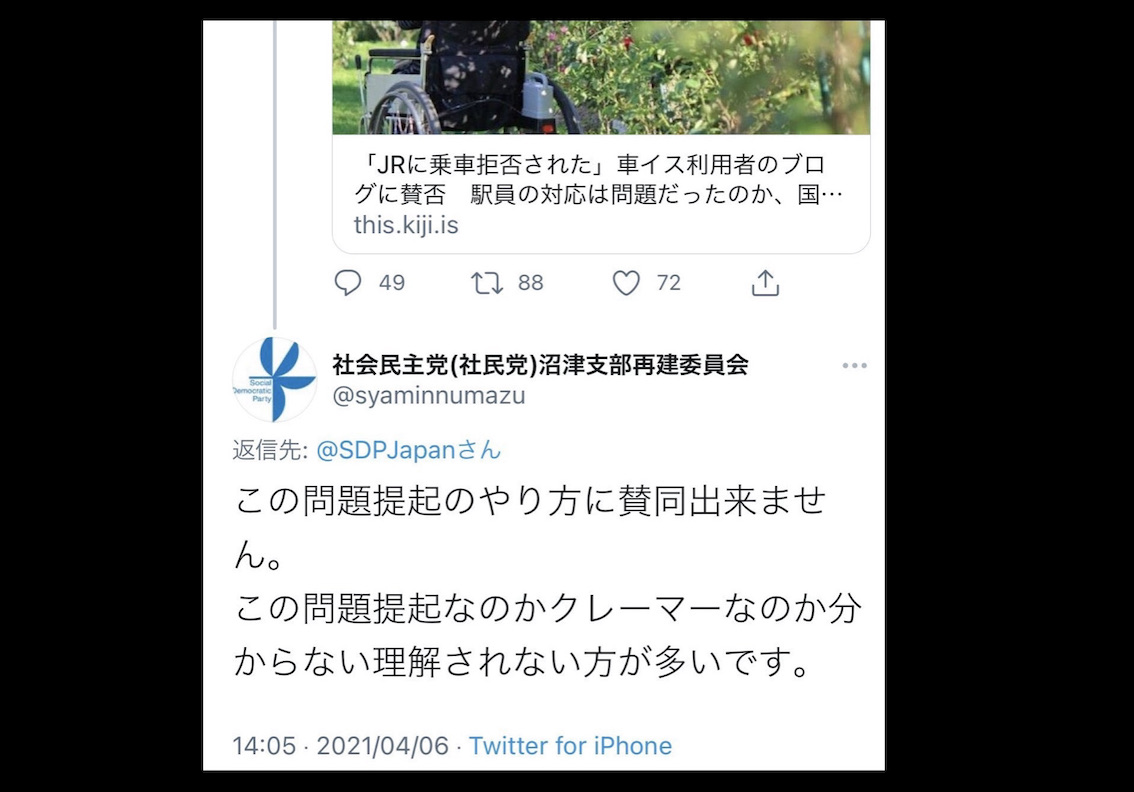Open the share upload icon
Image resolution: width=1134 pixels, height=792 pixels.
765,283
